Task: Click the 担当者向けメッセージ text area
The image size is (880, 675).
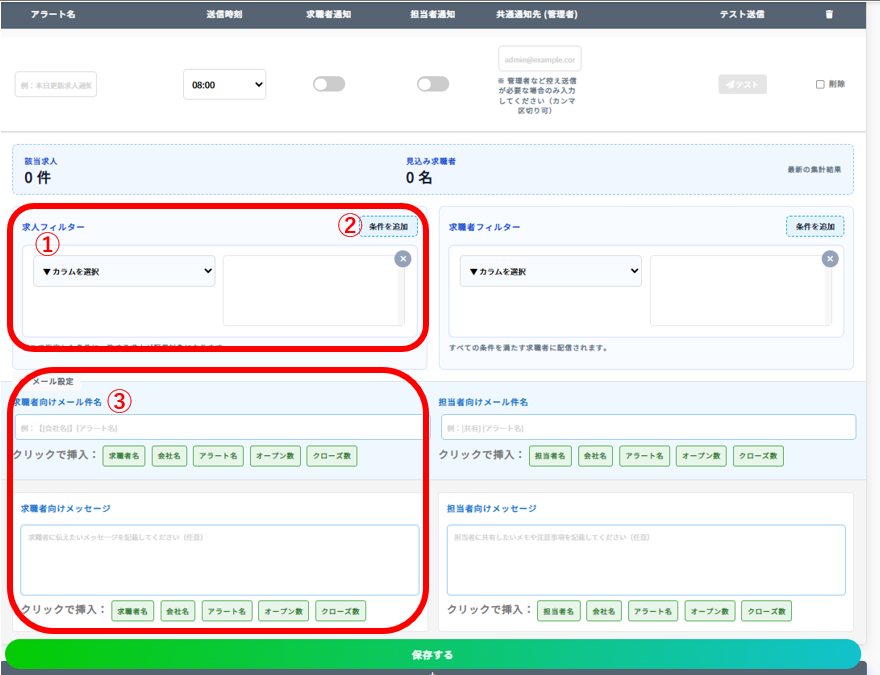Action: tap(646, 560)
